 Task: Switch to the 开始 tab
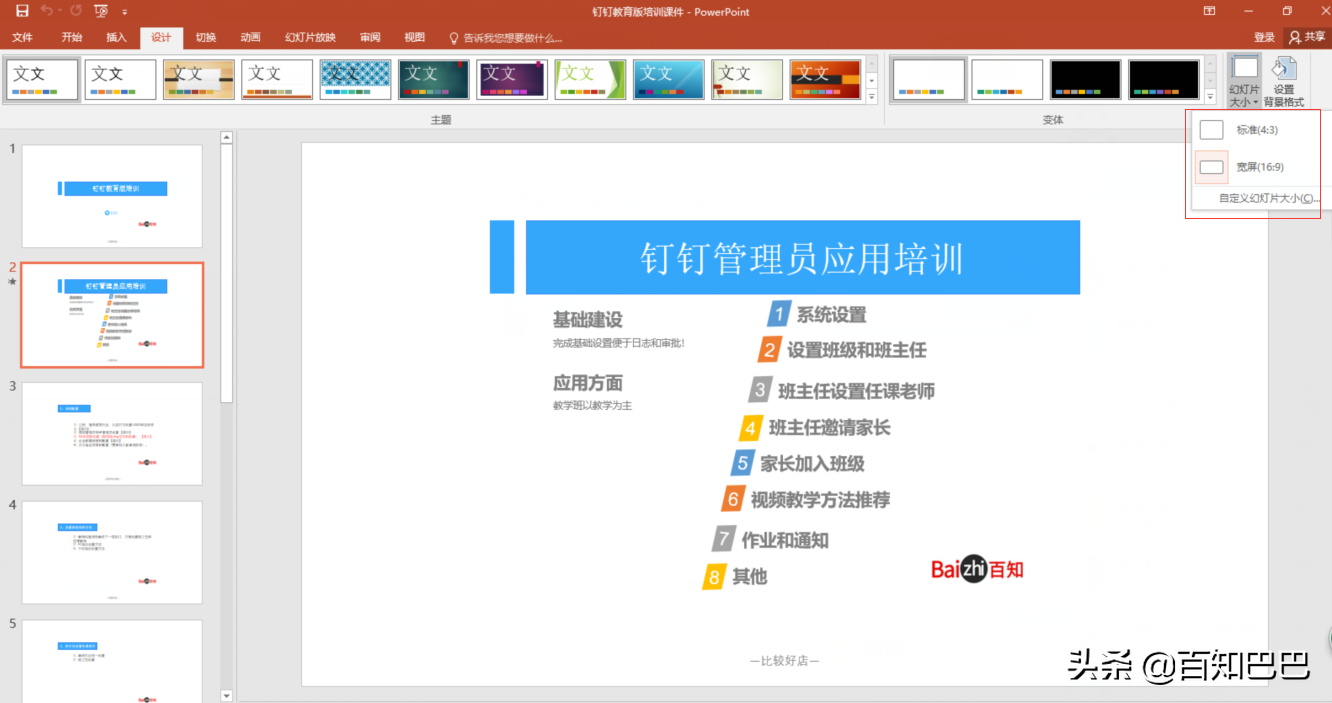pyautogui.click(x=72, y=38)
